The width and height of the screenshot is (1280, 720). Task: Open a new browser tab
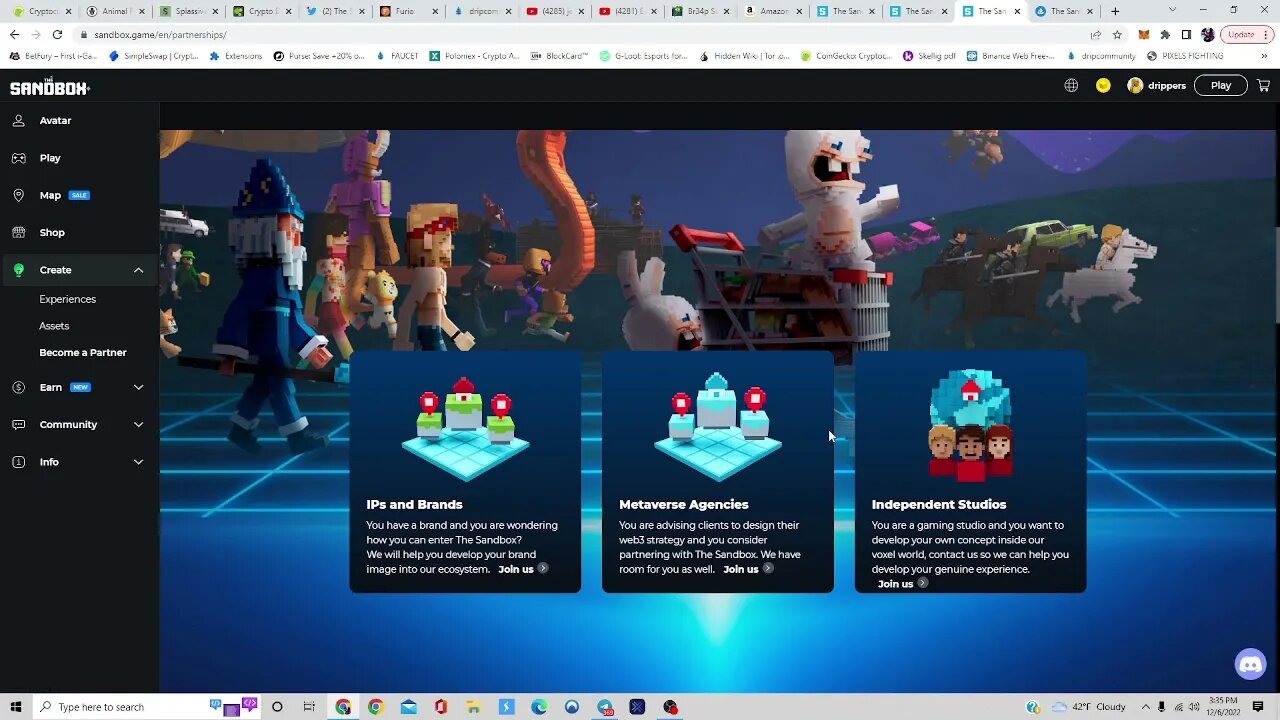(x=1115, y=11)
